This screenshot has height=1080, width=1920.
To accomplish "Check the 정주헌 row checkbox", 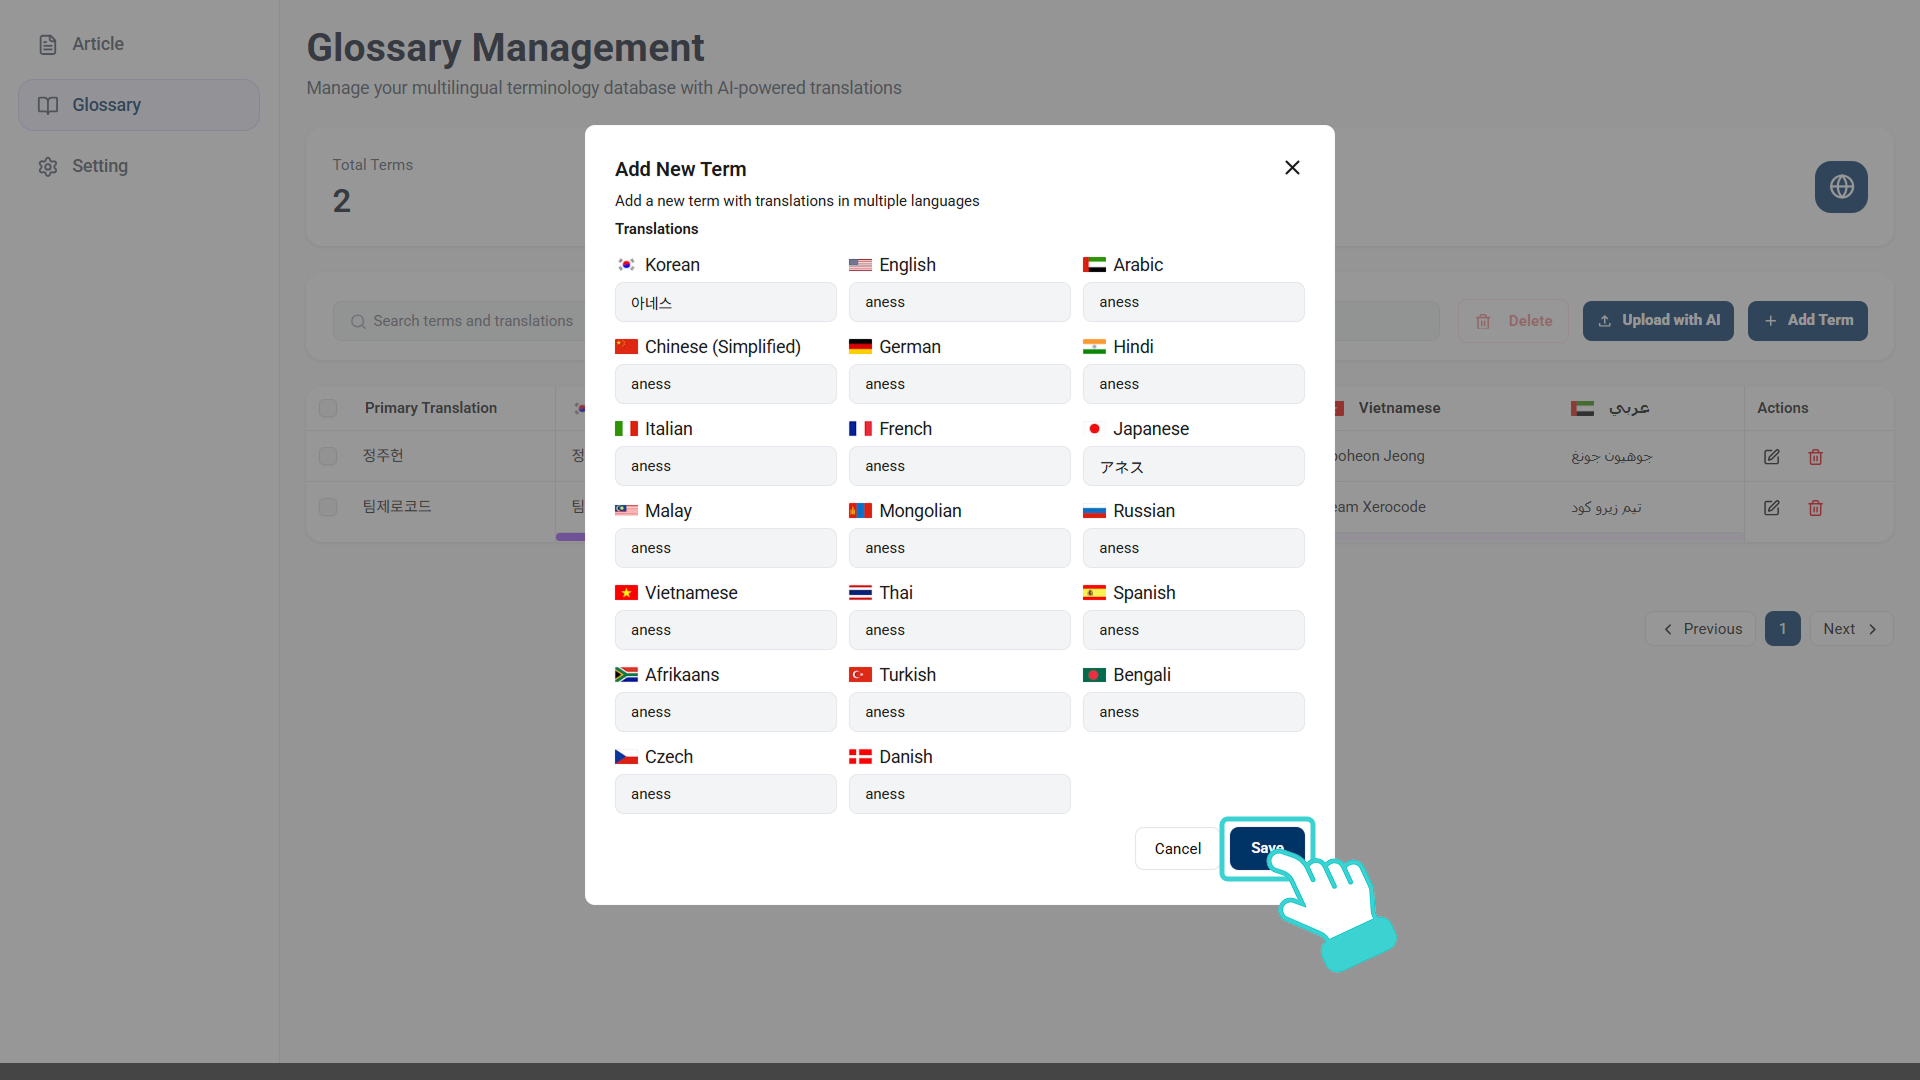I will (328, 456).
